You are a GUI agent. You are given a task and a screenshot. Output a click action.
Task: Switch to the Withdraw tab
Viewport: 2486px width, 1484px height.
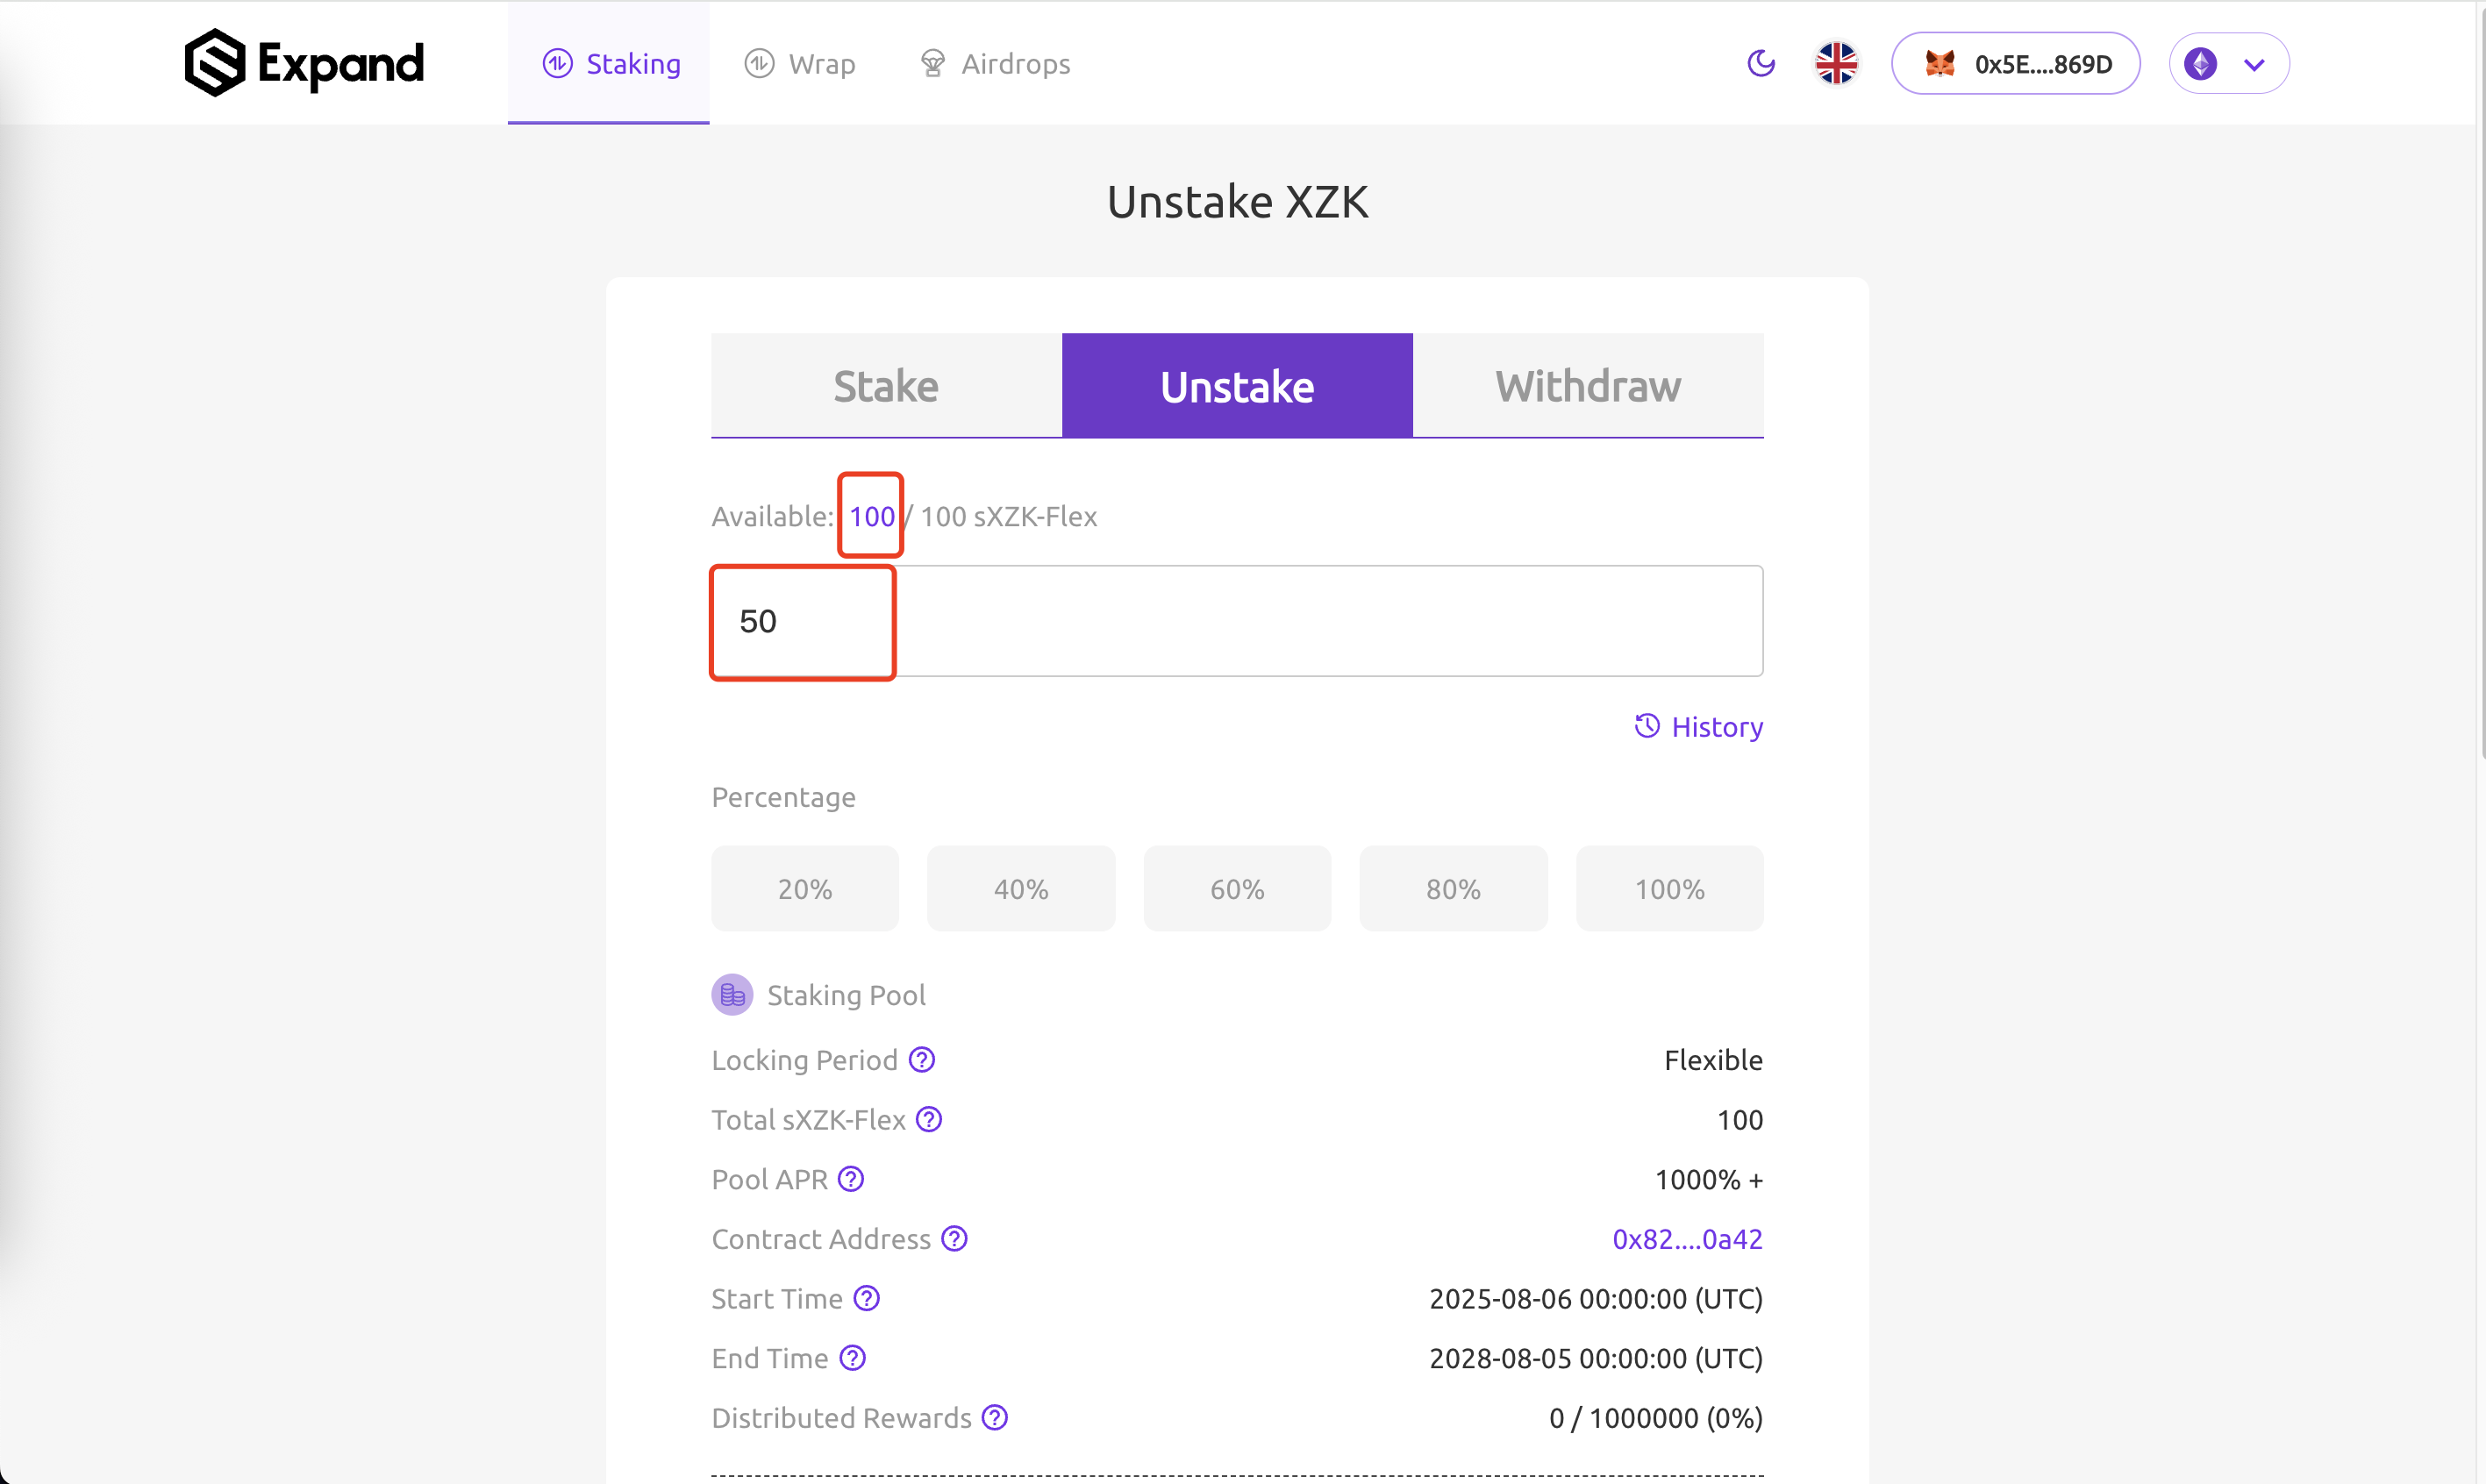[1588, 386]
